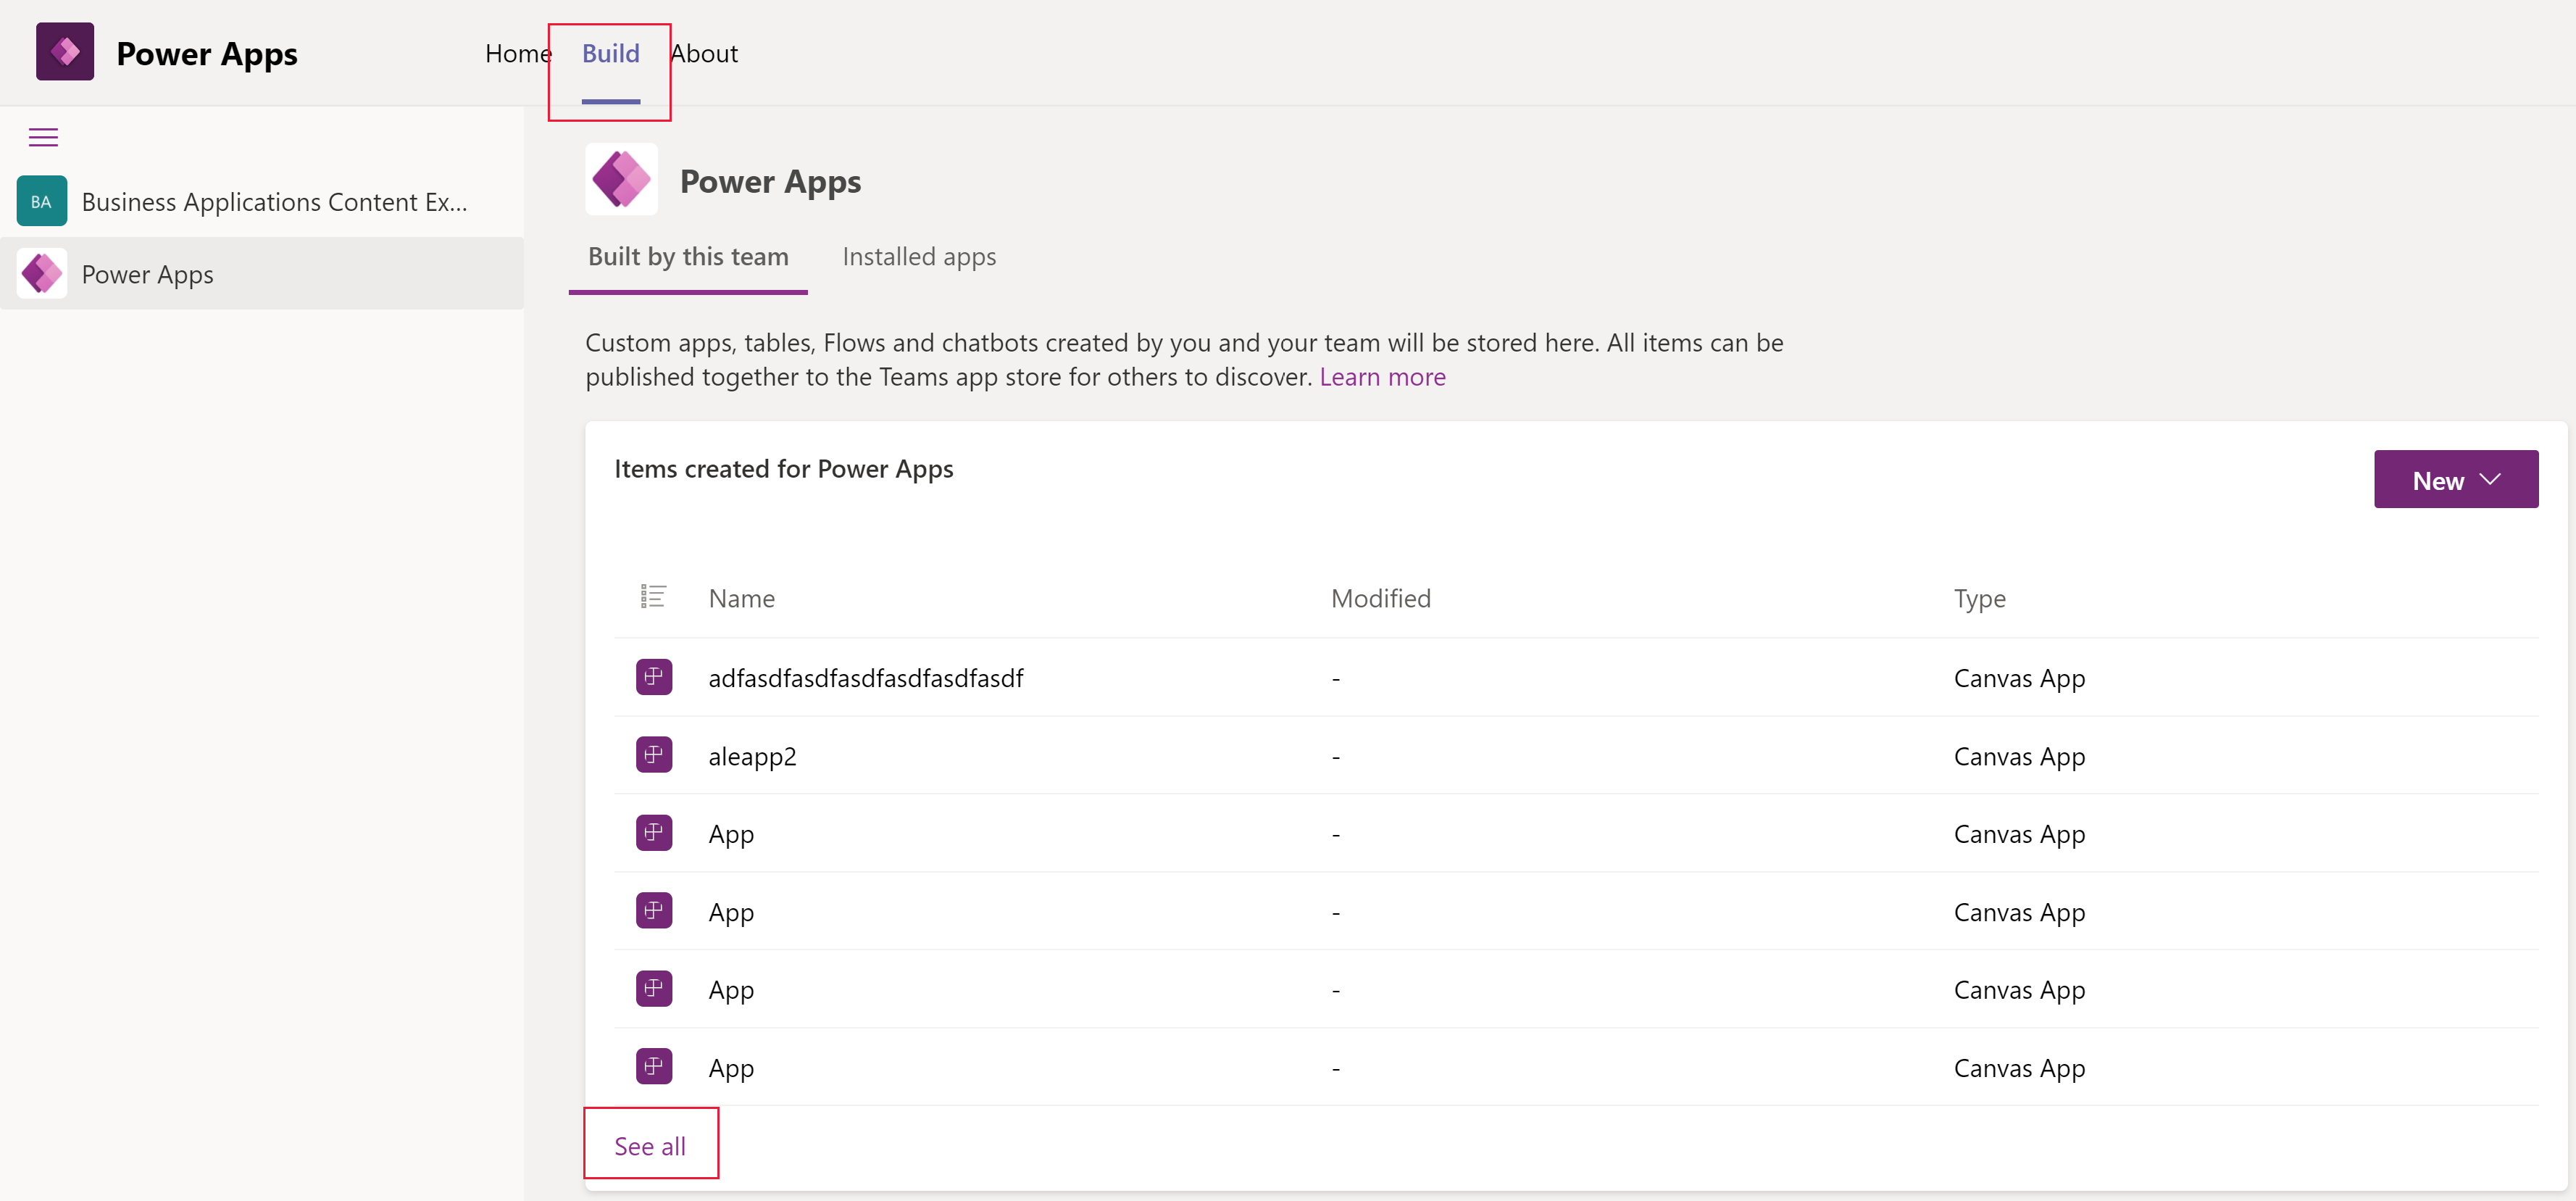Expand the items list sort options
Image resolution: width=2576 pixels, height=1201 pixels.
652,597
